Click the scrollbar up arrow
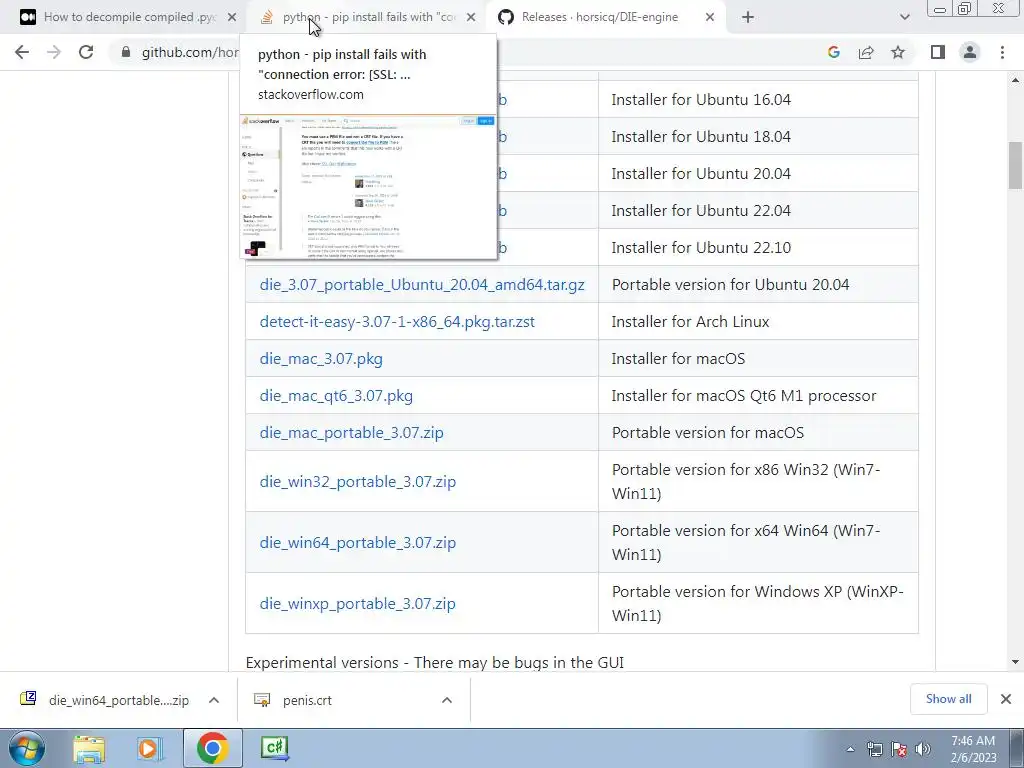This screenshot has height=768, width=1024. click(1016, 80)
